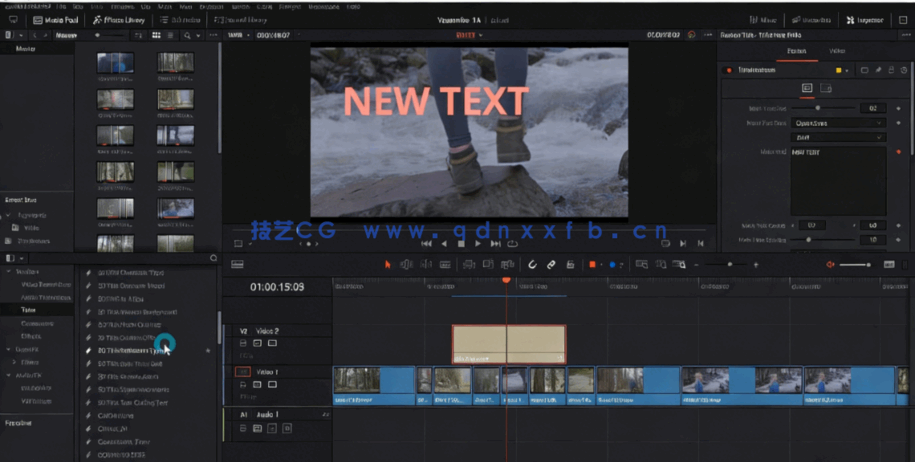
Task: Open the timeline name dropdown above viewer
Action: coord(469,36)
